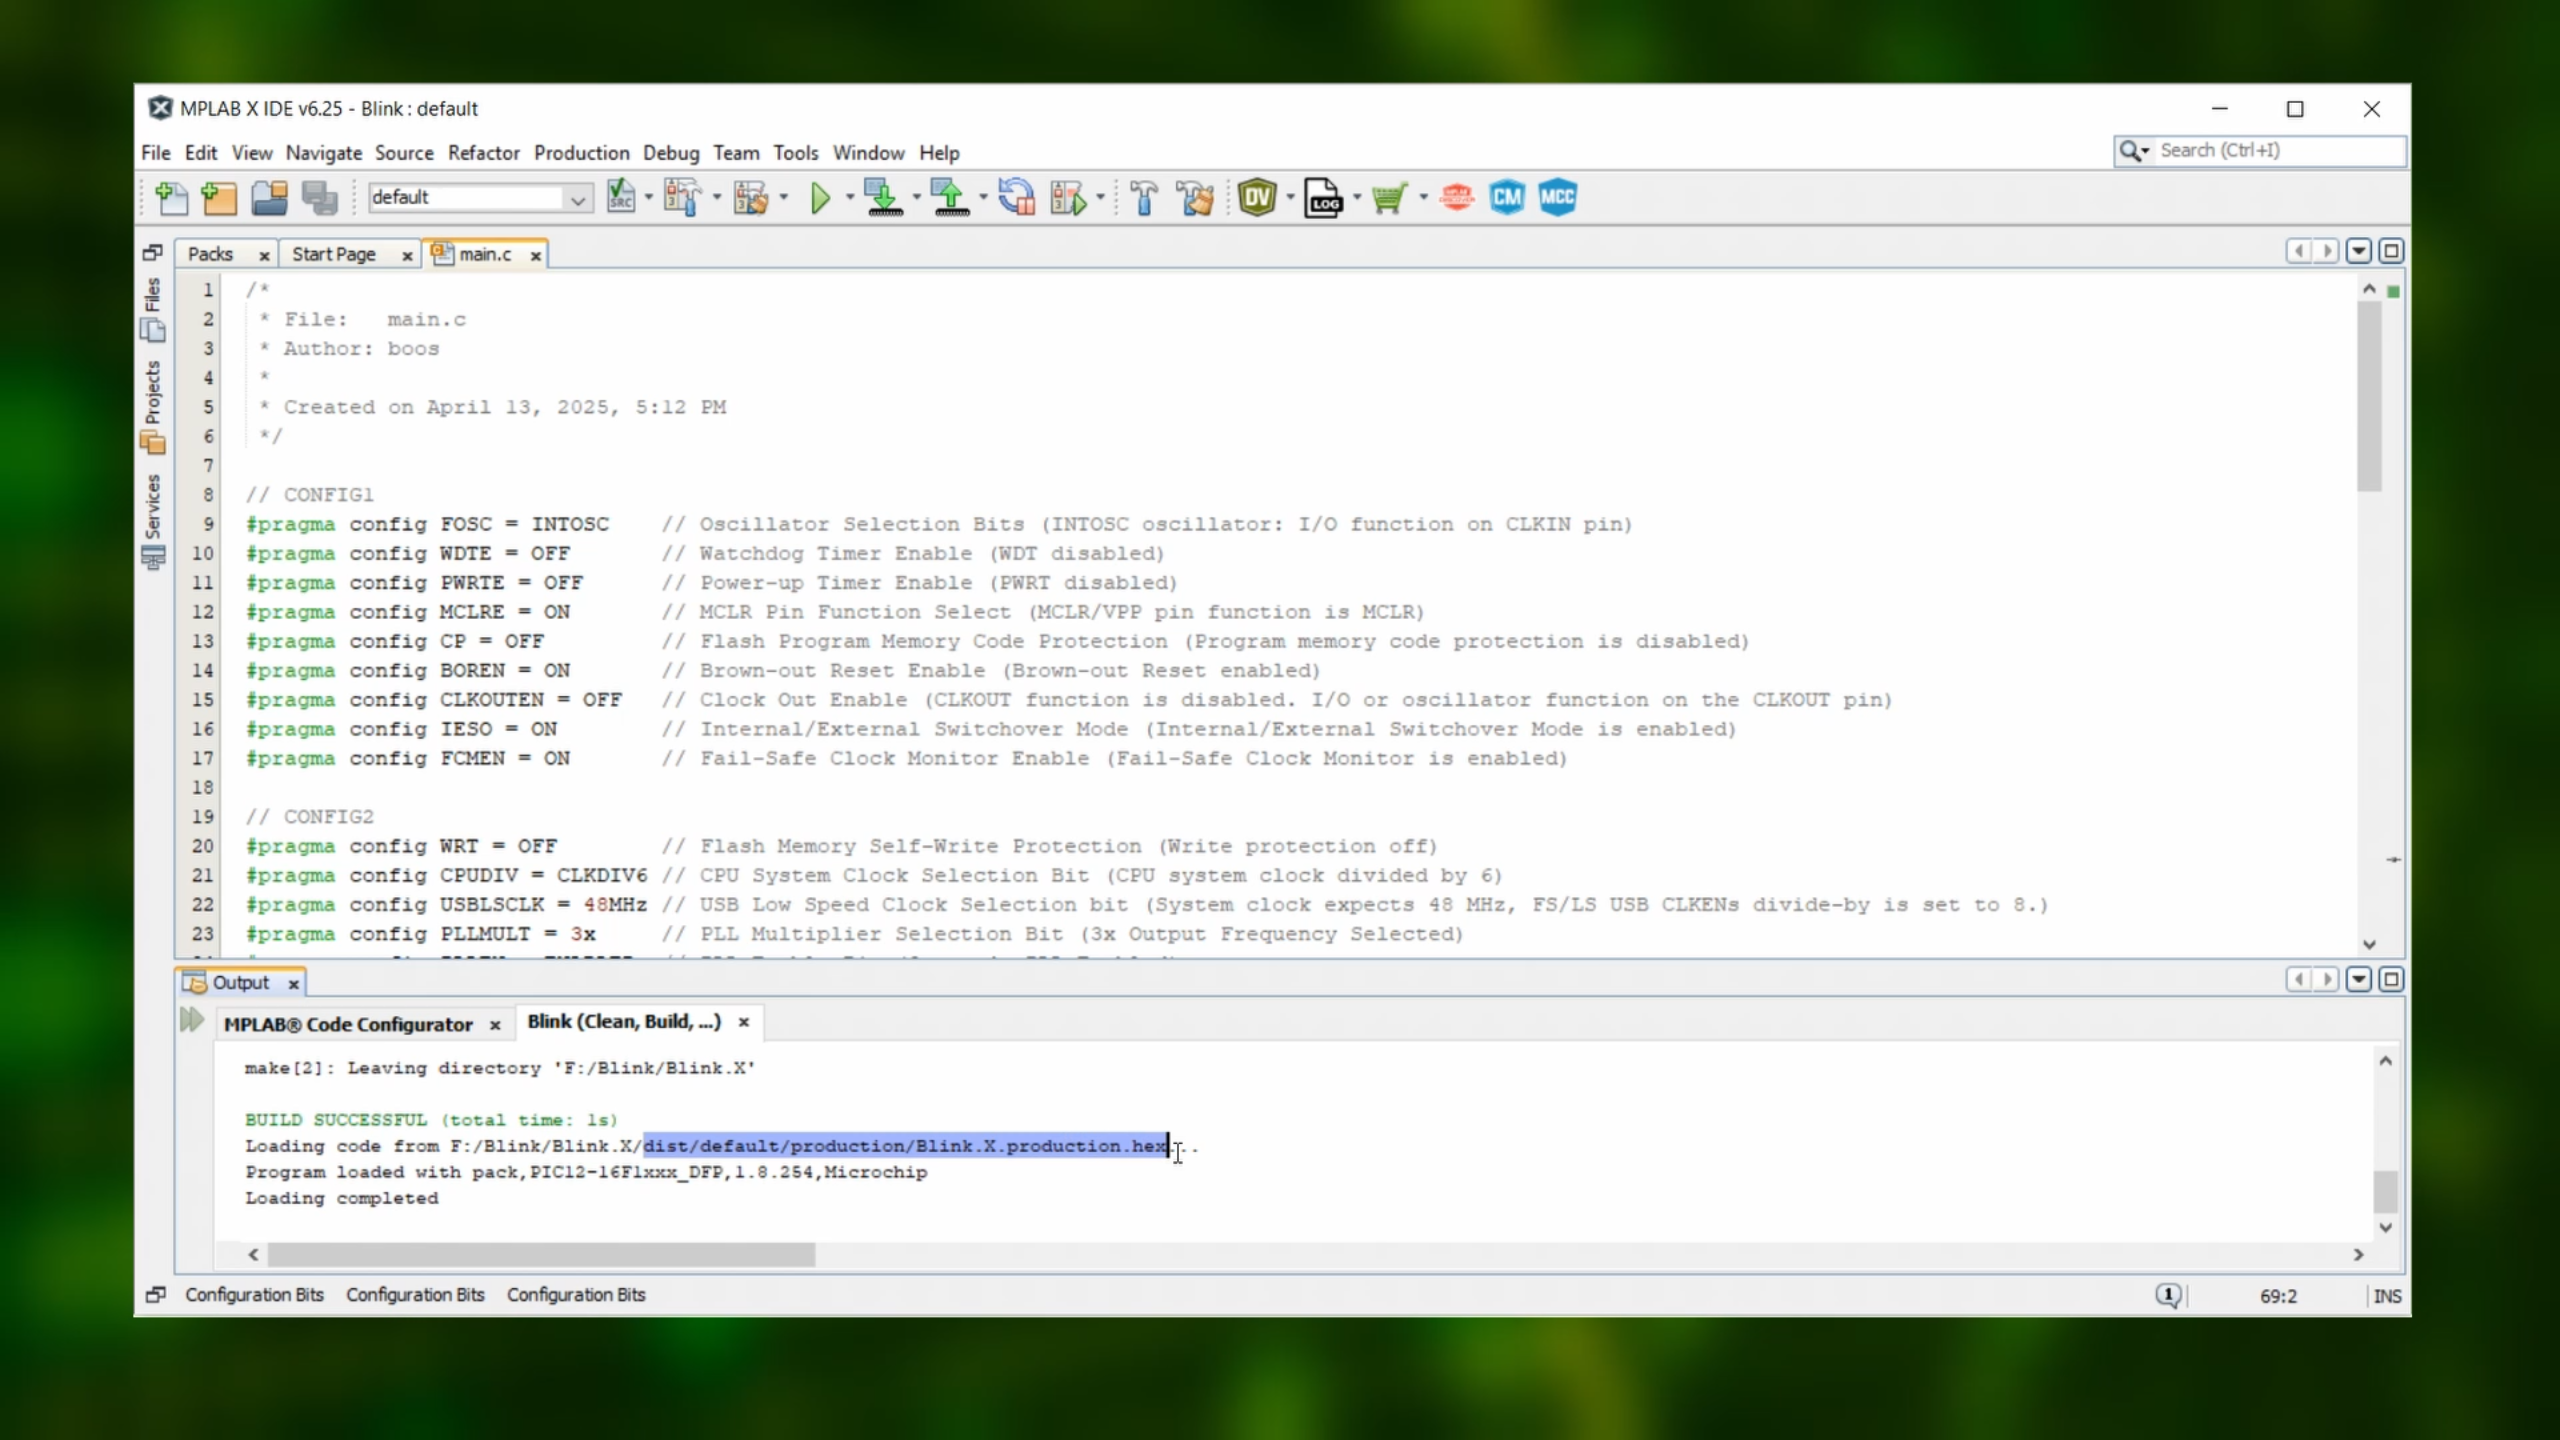Click the New Project icon
Image resolution: width=2560 pixels, height=1440 pixels.
click(219, 198)
